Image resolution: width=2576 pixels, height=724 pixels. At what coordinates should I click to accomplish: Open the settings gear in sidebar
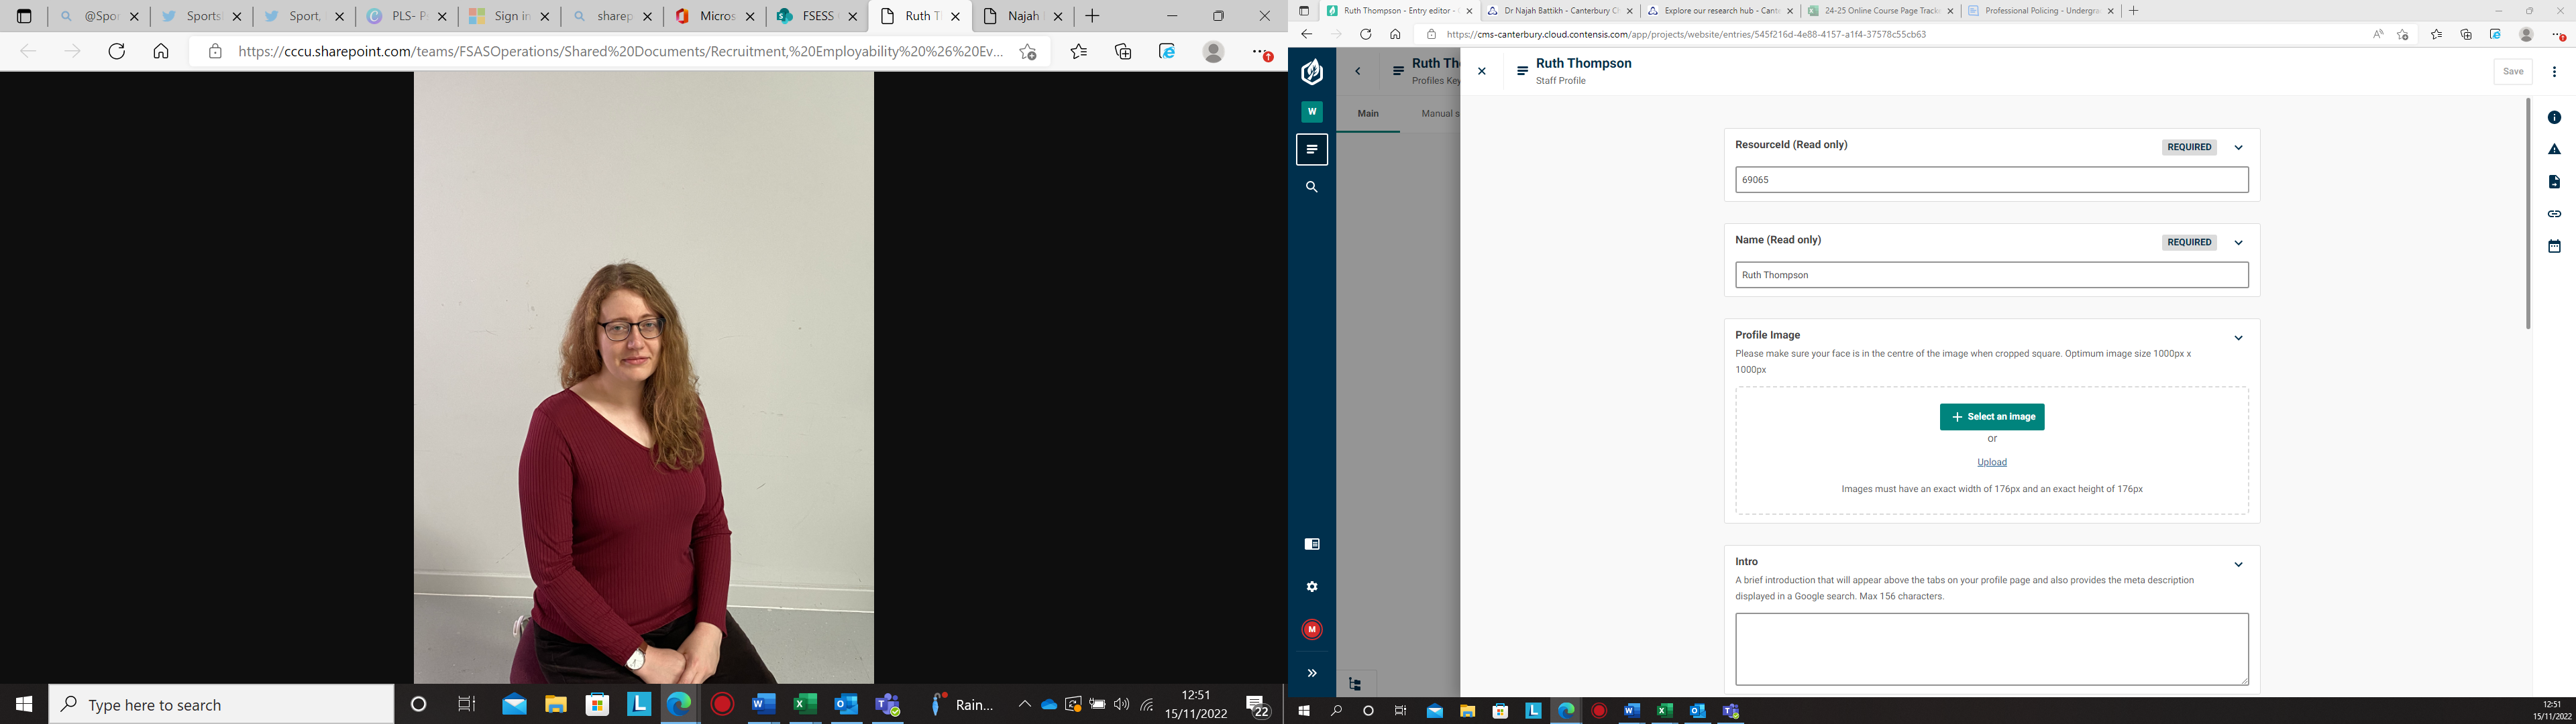point(1312,587)
